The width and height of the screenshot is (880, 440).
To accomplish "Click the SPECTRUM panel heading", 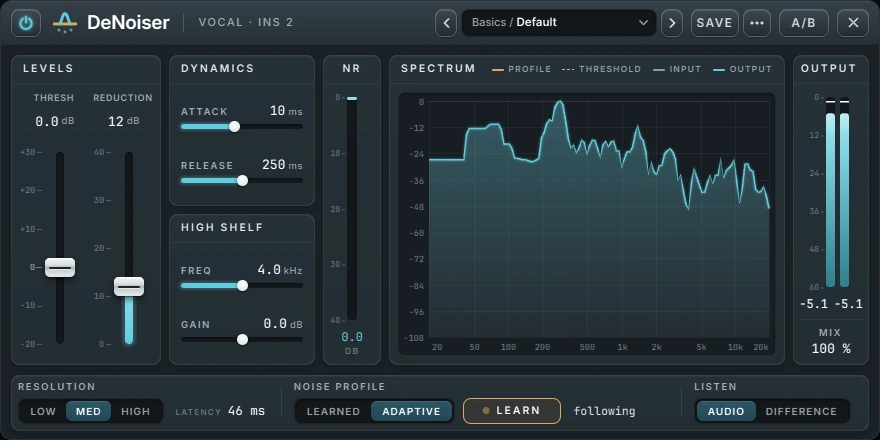I will coord(438,68).
